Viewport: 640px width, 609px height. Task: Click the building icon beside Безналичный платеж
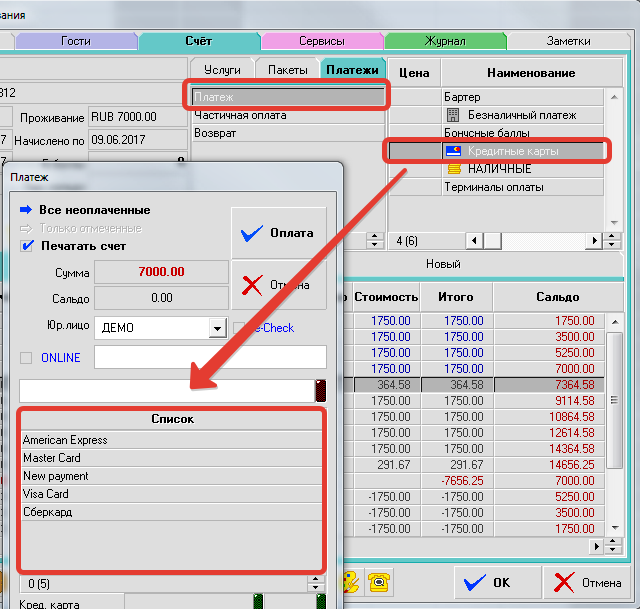[x=452, y=115]
